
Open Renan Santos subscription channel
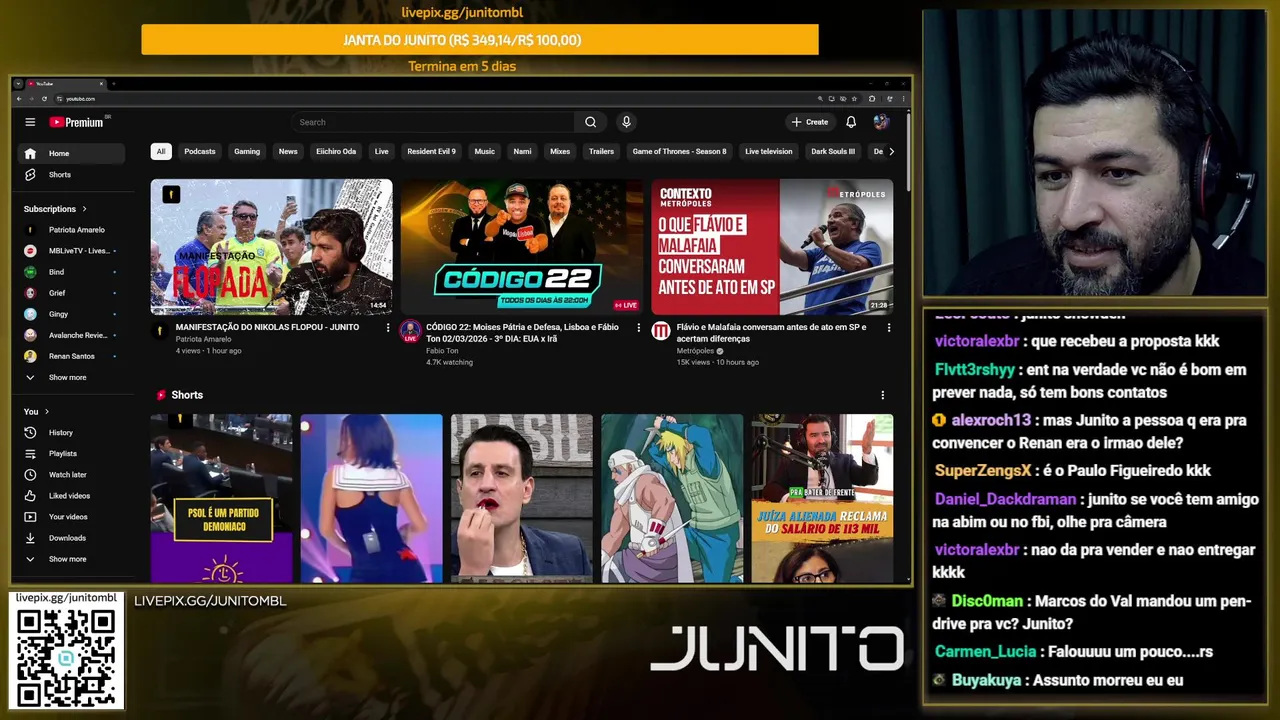(71, 356)
